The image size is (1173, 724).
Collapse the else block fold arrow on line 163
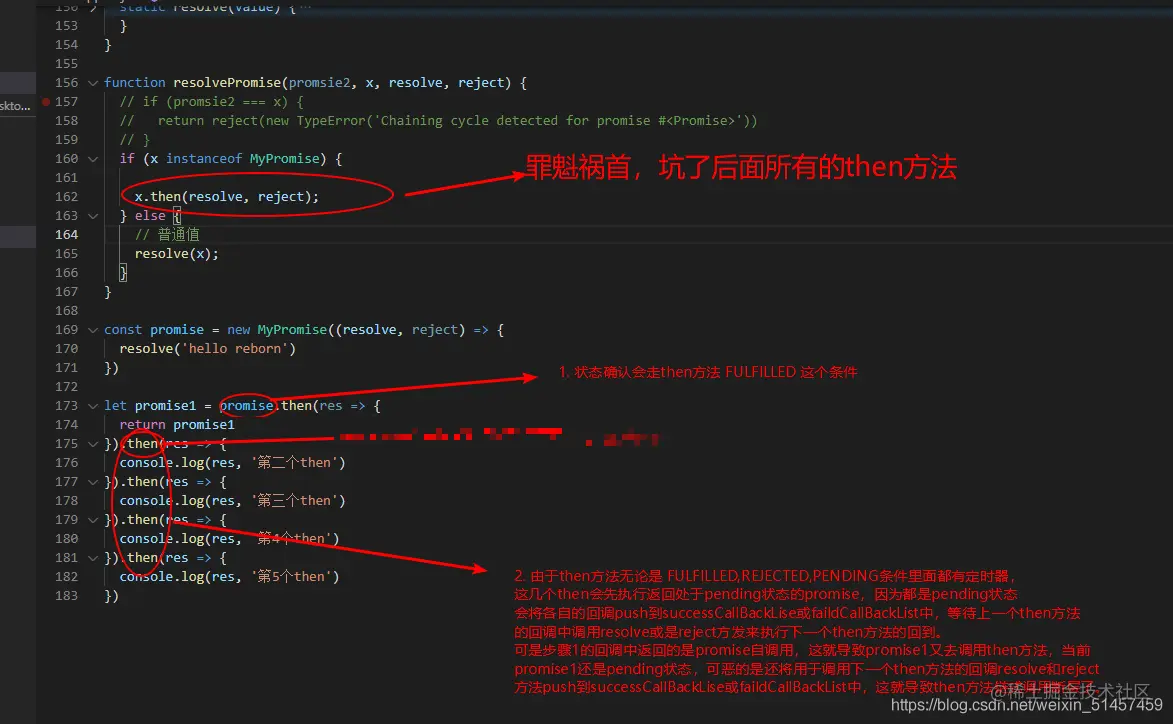92,215
